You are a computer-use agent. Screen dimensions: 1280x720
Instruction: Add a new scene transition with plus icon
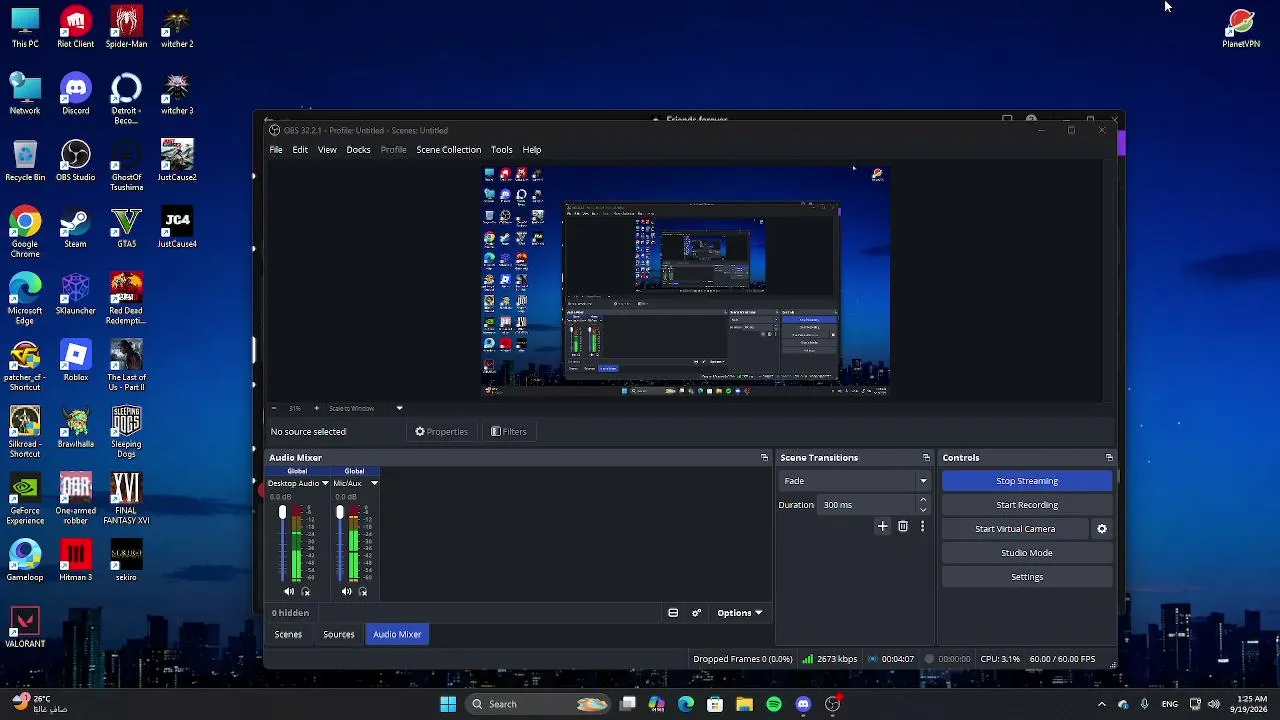click(882, 526)
